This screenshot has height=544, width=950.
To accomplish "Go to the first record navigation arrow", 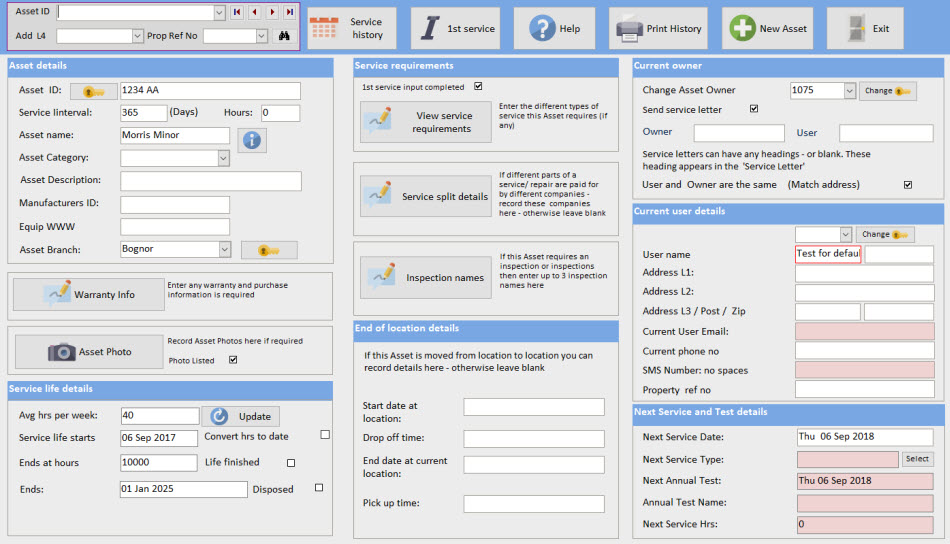I will point(237,13).
